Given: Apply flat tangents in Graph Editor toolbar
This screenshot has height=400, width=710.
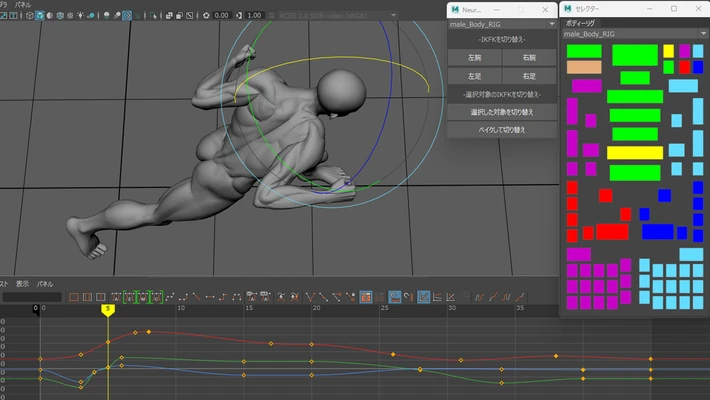Looking at the screenshot, I should [210, 297].
